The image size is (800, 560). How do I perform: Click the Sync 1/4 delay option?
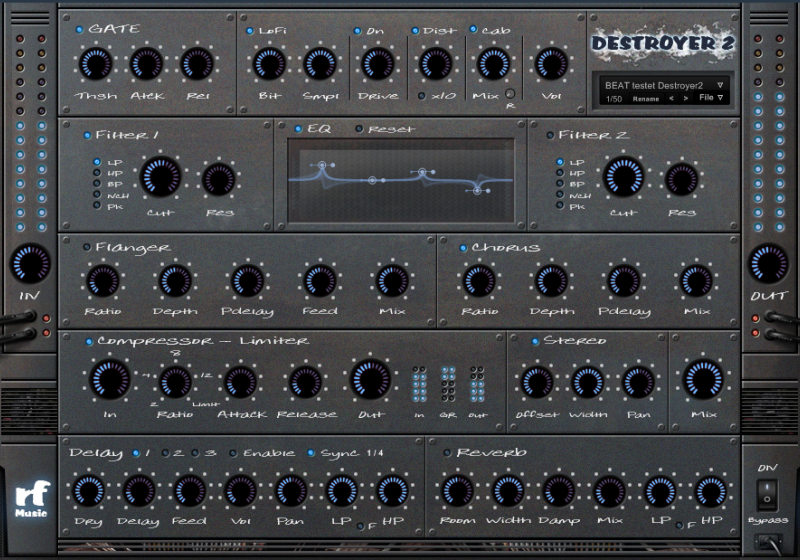point(312,453)
